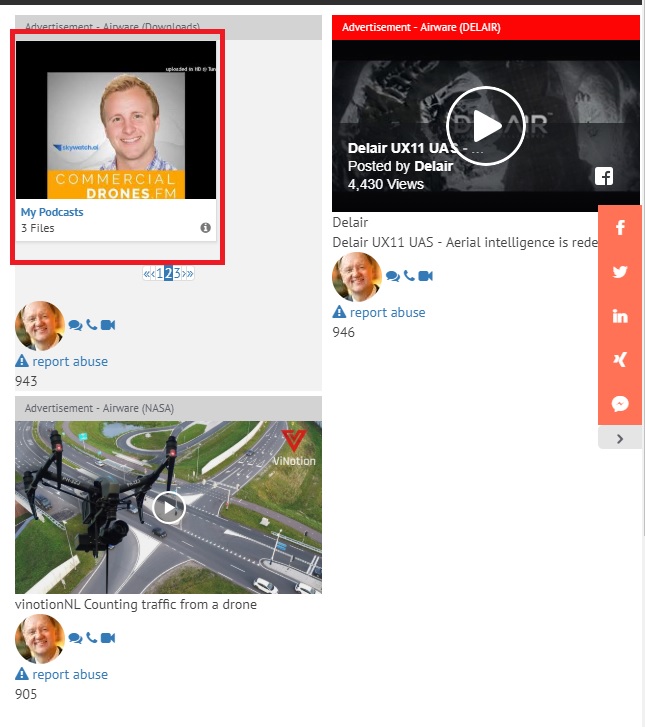Go to first page of podcast pager
Screen dimensions: 645x727
pyautogui.click(x=146, y=274)
